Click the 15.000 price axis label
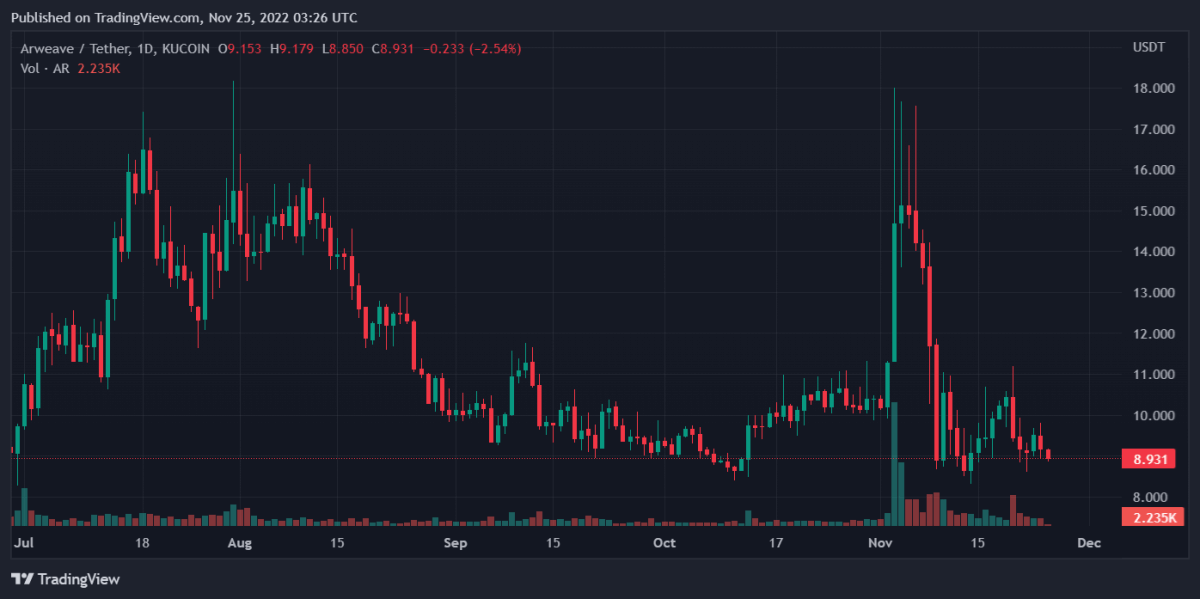Image resolution: width=1200 pixels, height=599 pixels. [x=1153, y=212]
